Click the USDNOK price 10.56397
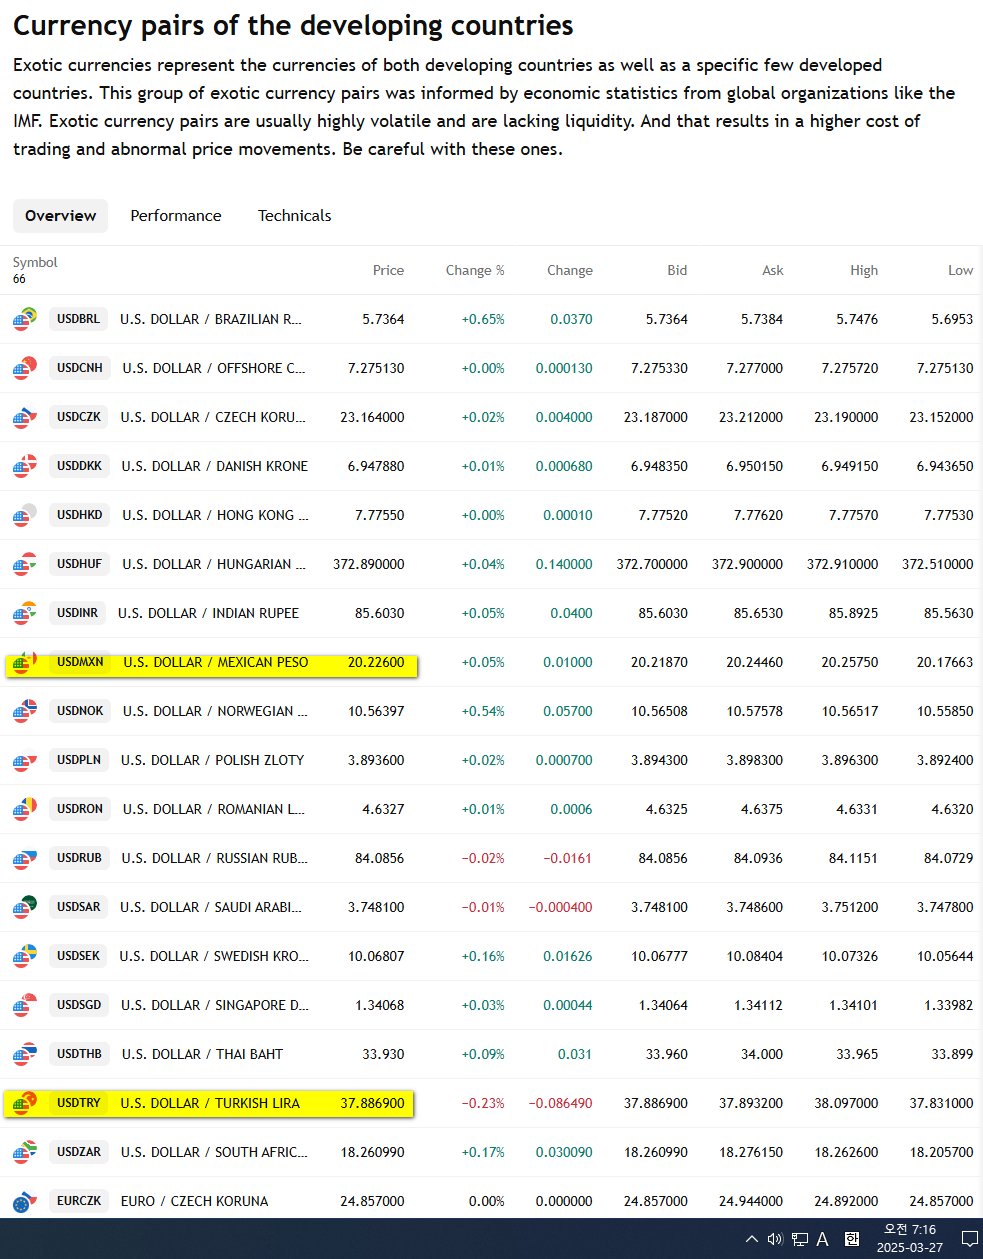The width and height of the screenshot is (983, 1259). coord(376,711)
